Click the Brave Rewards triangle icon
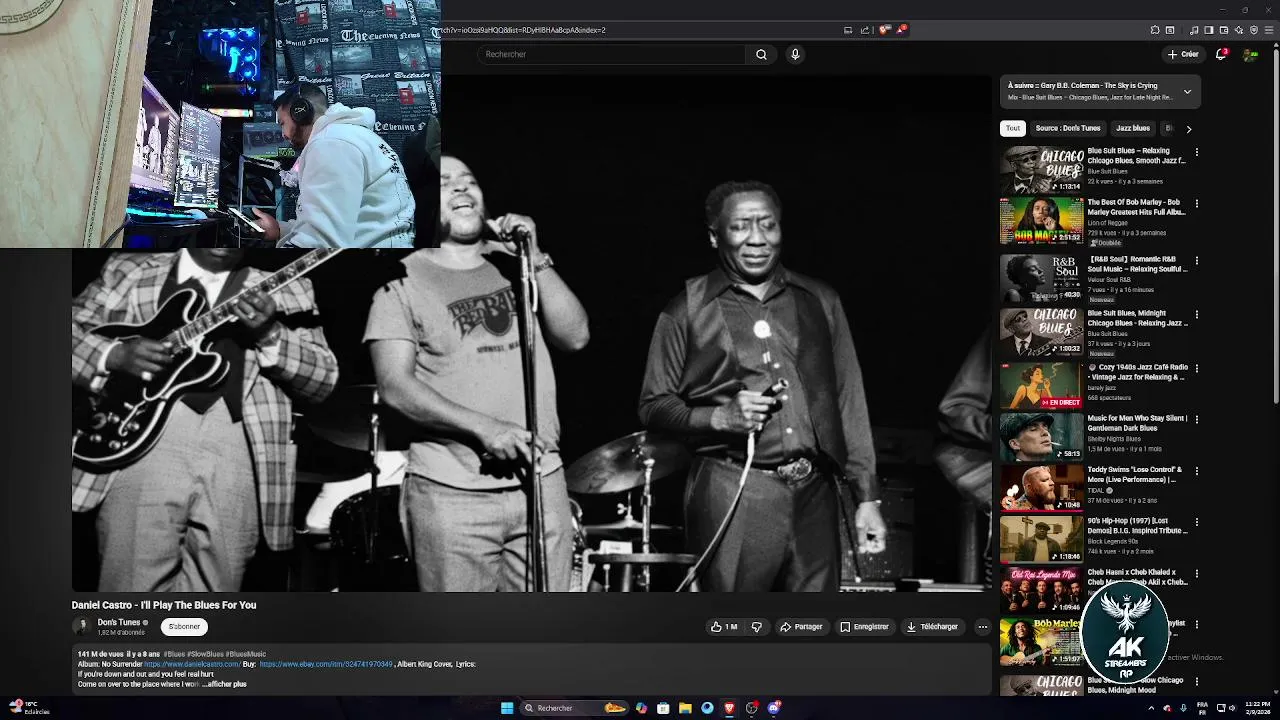1280x720 pixels. click(x=900, y=30)
